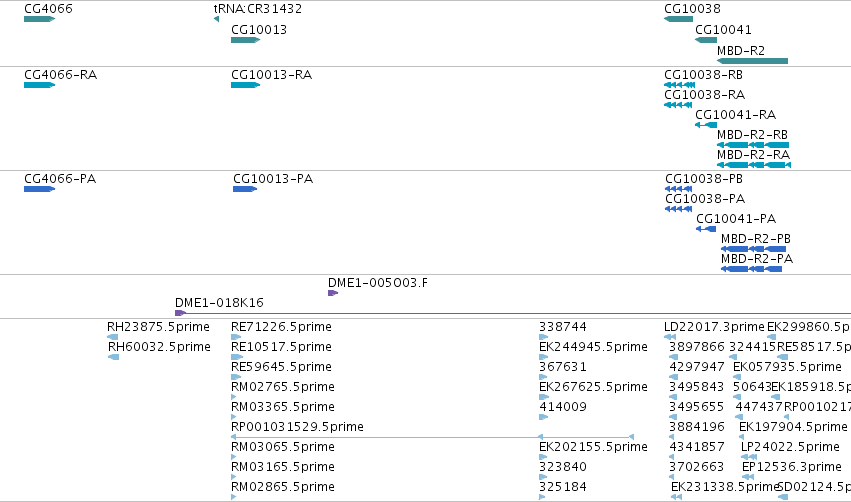
Task: Select the EK202155.5prime label
Action: tap(593, 448)
